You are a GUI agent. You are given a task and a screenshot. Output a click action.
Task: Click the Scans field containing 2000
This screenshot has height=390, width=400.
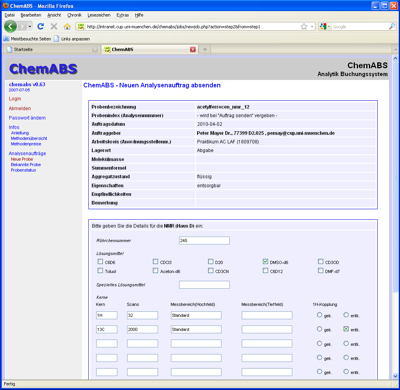tap(142, 329)
